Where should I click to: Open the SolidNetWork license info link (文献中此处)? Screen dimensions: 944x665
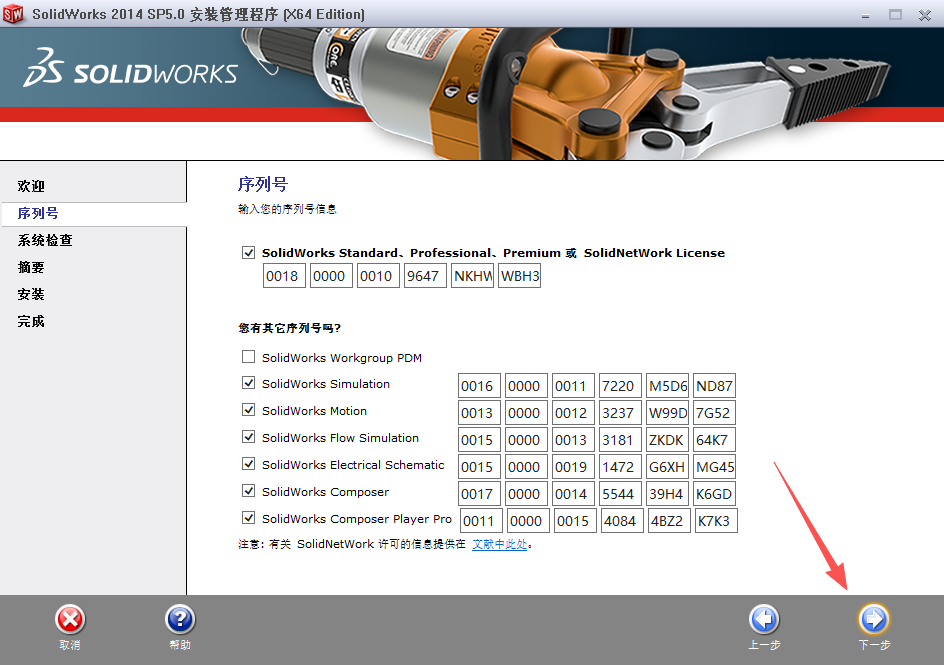[500, 544]
